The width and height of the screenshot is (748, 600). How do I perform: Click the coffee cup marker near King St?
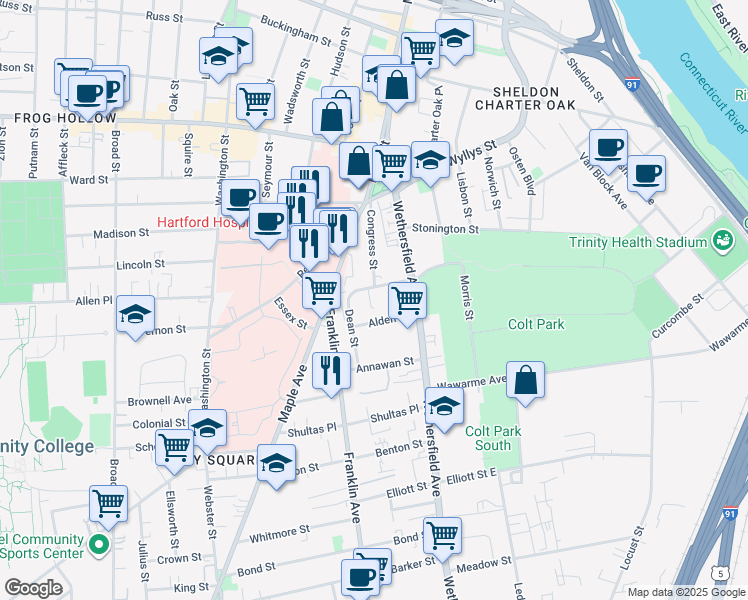point(361,577)
